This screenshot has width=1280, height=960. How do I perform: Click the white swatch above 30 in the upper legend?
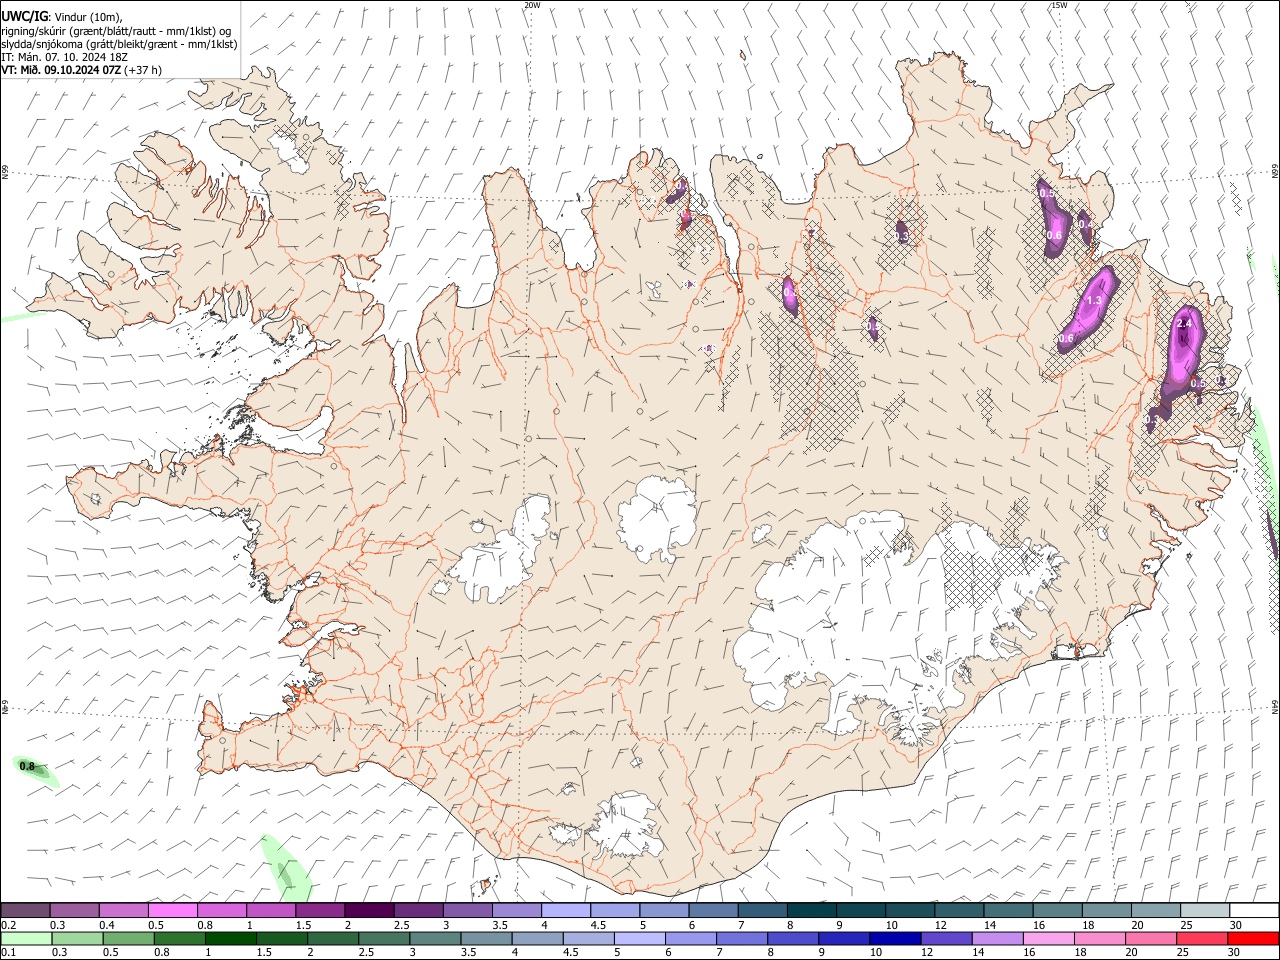(1254, 911)
